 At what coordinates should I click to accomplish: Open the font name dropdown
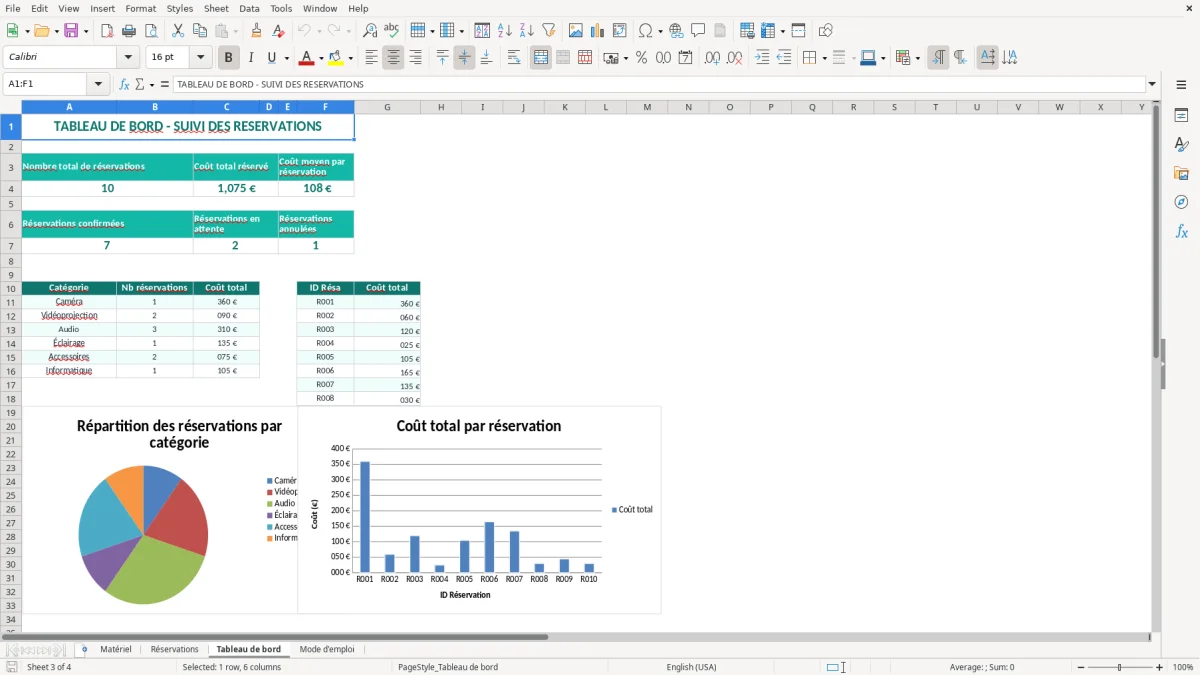point(128,58)
